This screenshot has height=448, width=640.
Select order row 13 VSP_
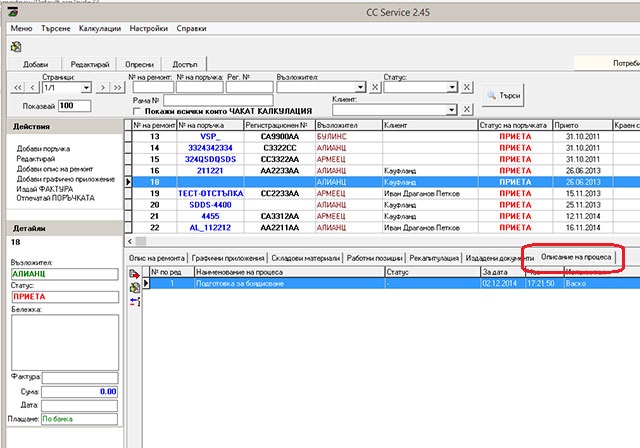click(x=382, y=136)
